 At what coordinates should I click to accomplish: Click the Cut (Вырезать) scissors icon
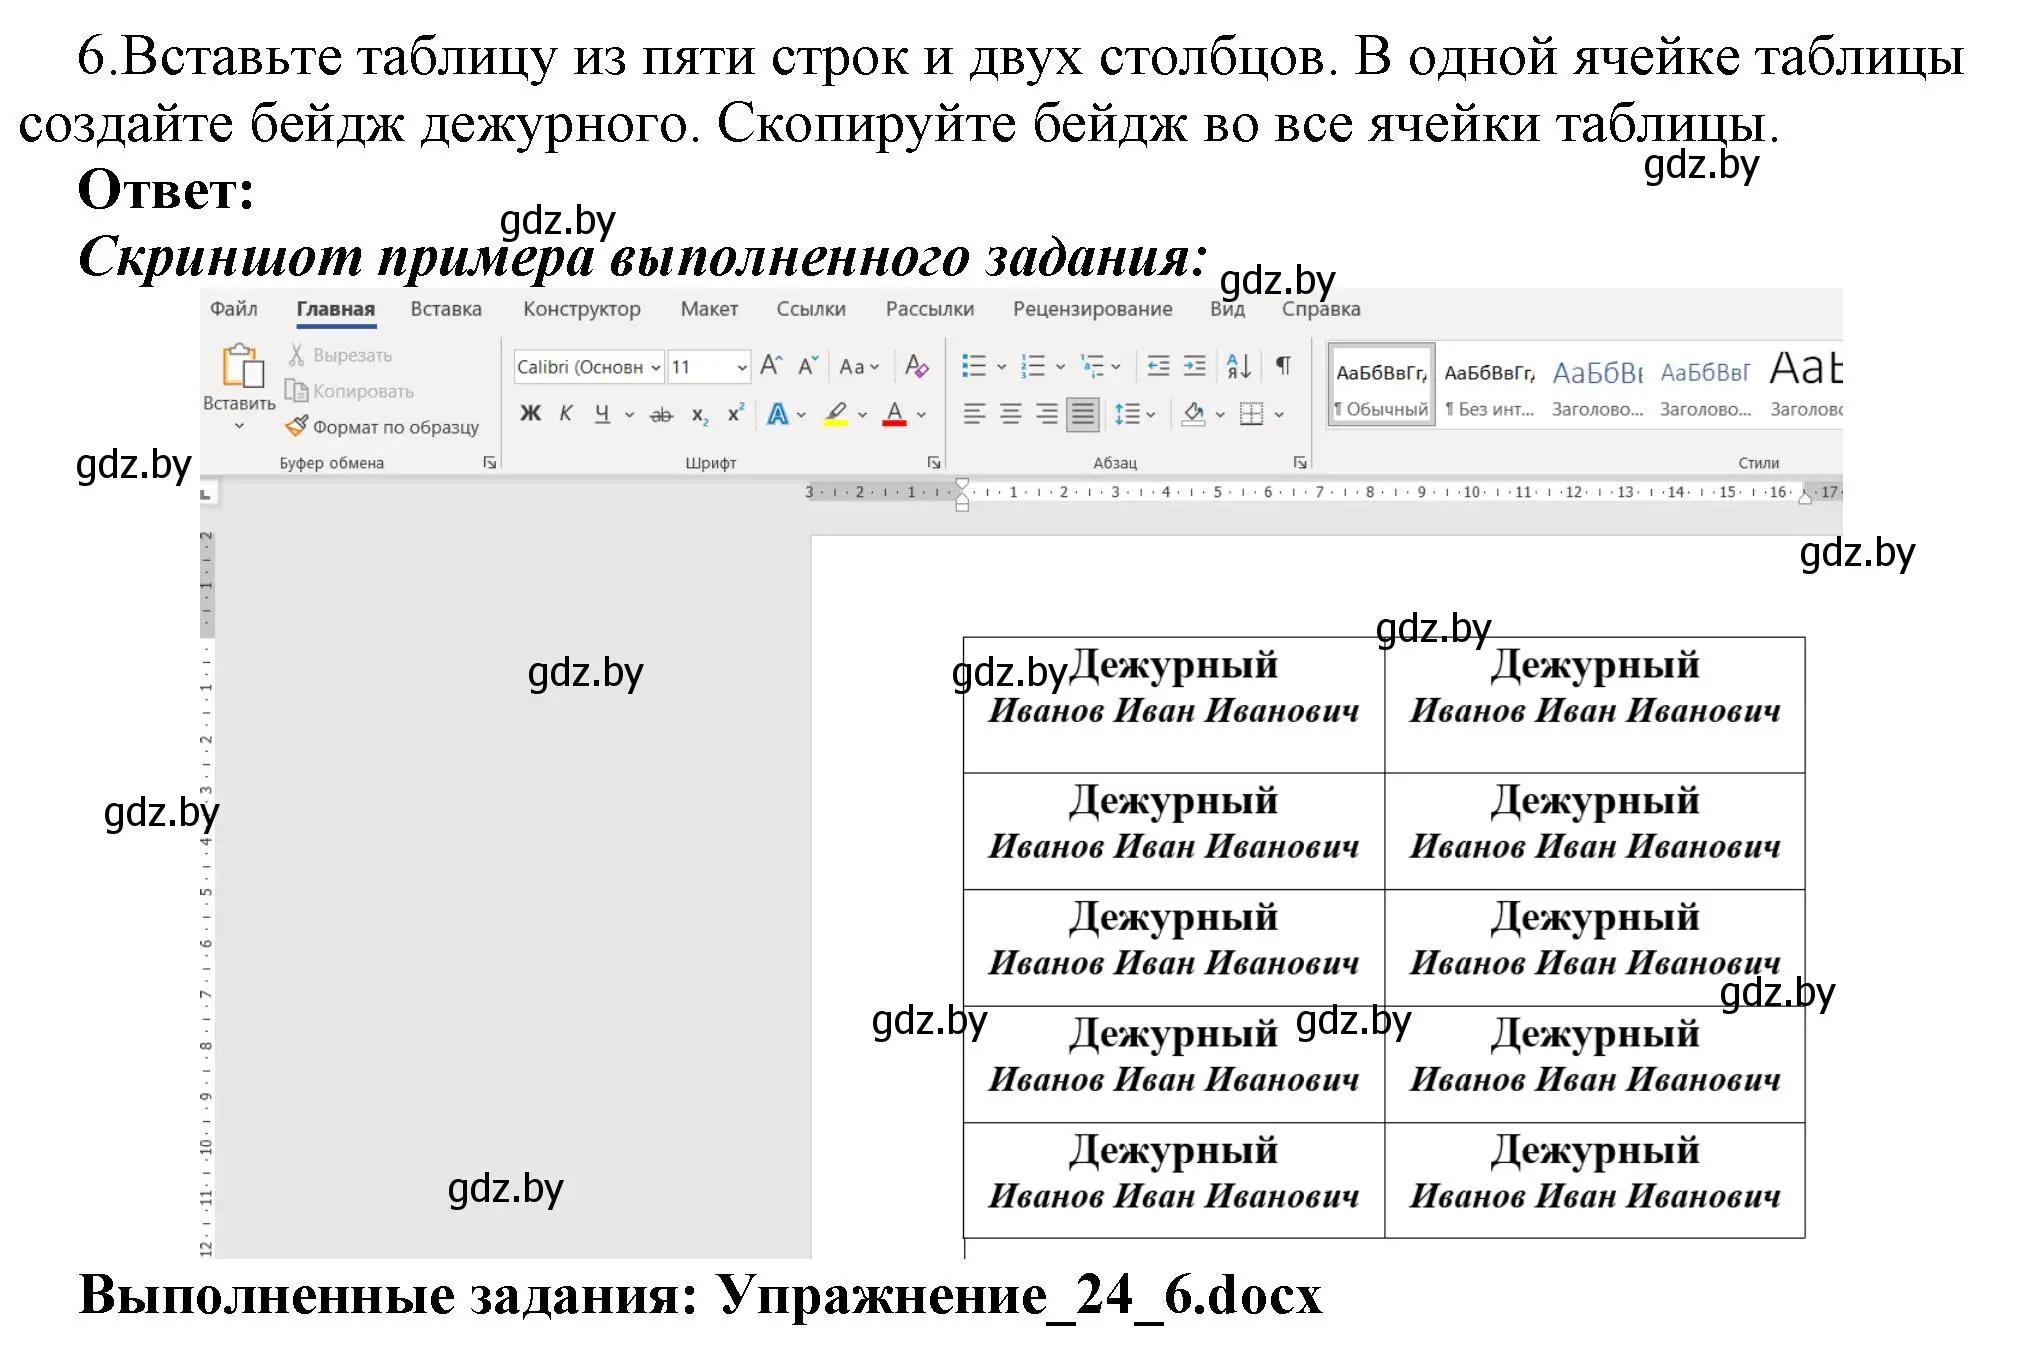[x=296, y=355]
